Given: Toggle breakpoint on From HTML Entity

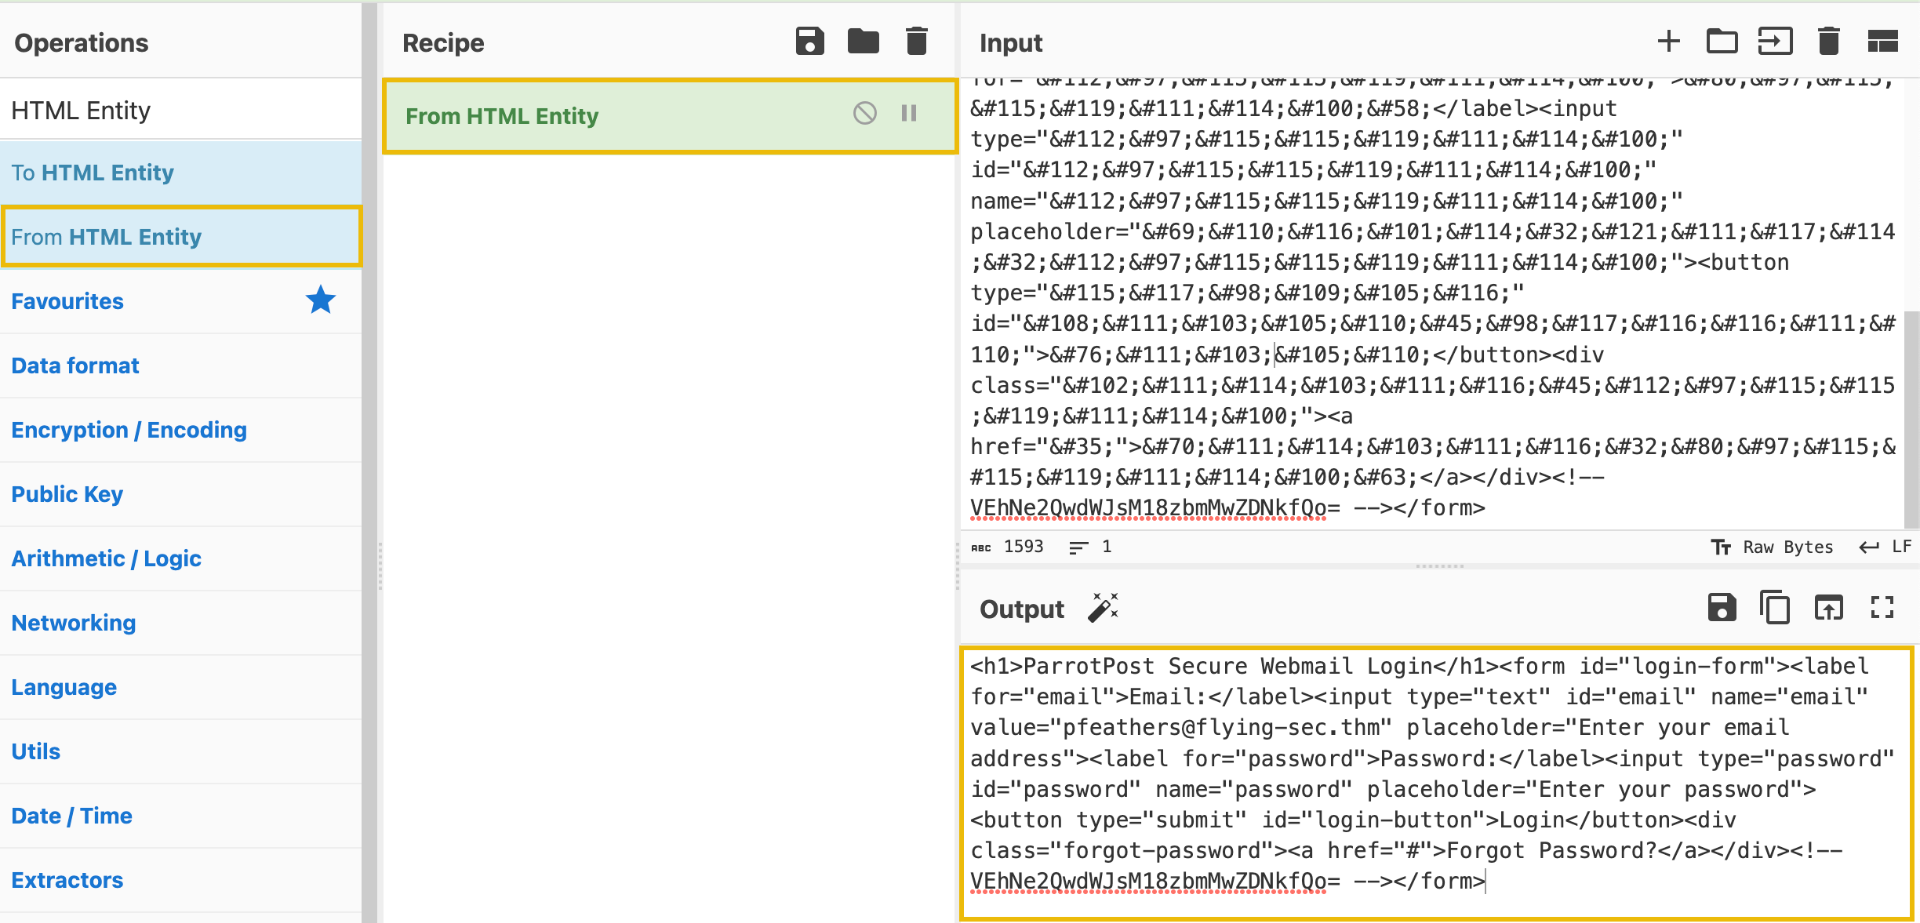Looking at the screenshot, I should (x=909, y=114).
